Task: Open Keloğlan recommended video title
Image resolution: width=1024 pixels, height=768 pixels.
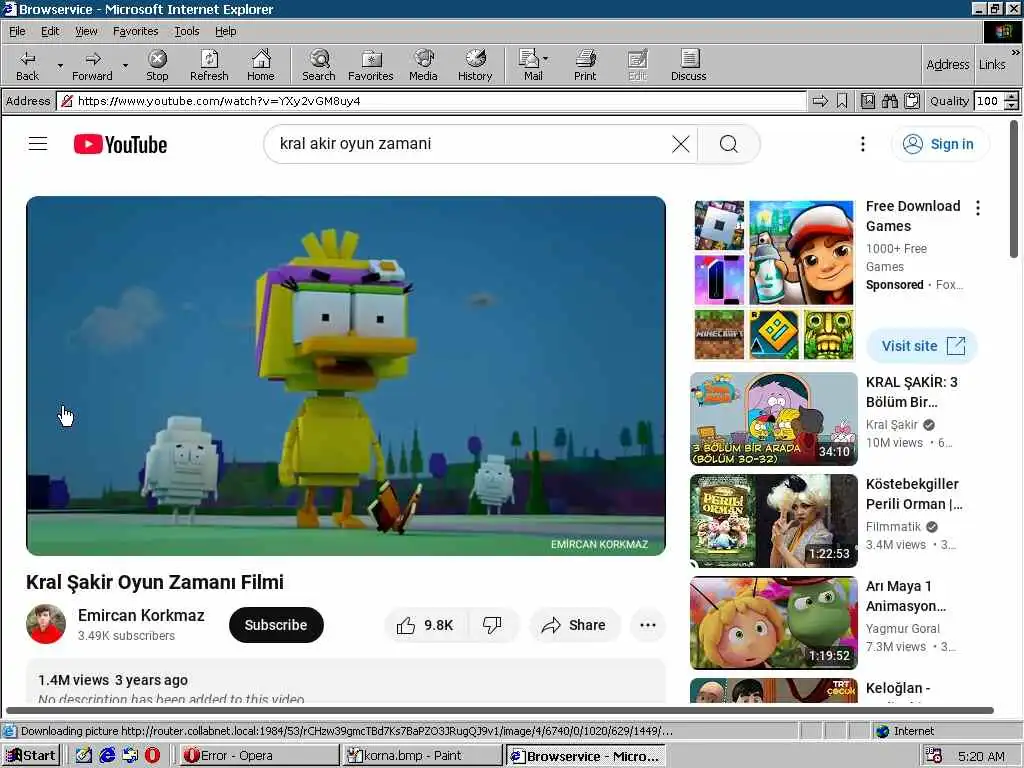Action: pyautogui.click(x=898, y=688)
